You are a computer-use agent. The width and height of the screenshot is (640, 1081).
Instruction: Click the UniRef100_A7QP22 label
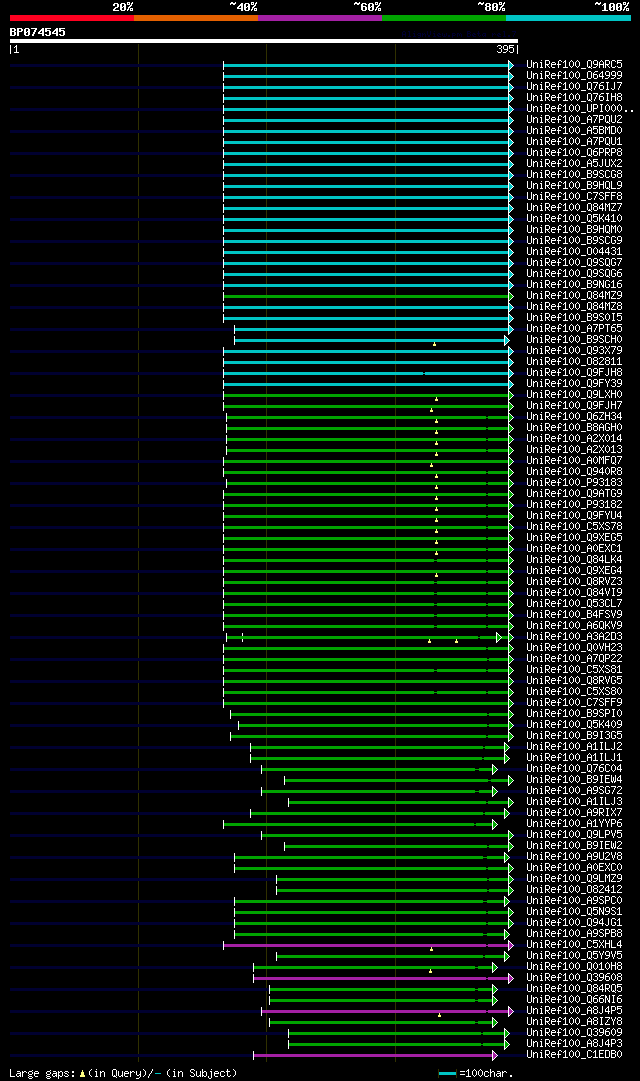click(574, 659)
